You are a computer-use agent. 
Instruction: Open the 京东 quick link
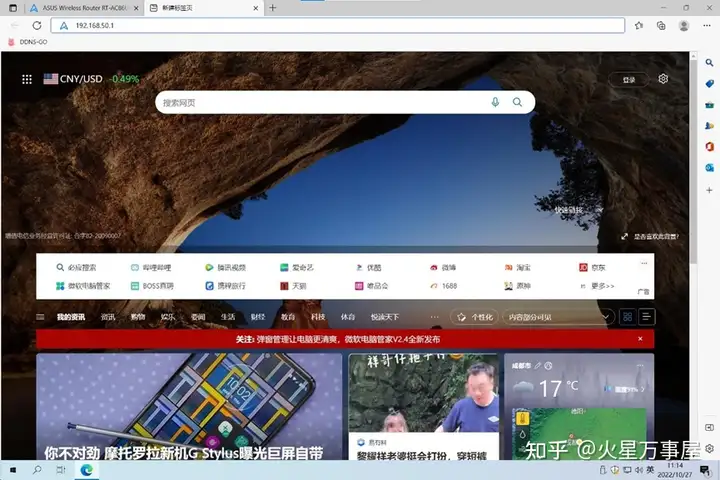pos(592,267)
